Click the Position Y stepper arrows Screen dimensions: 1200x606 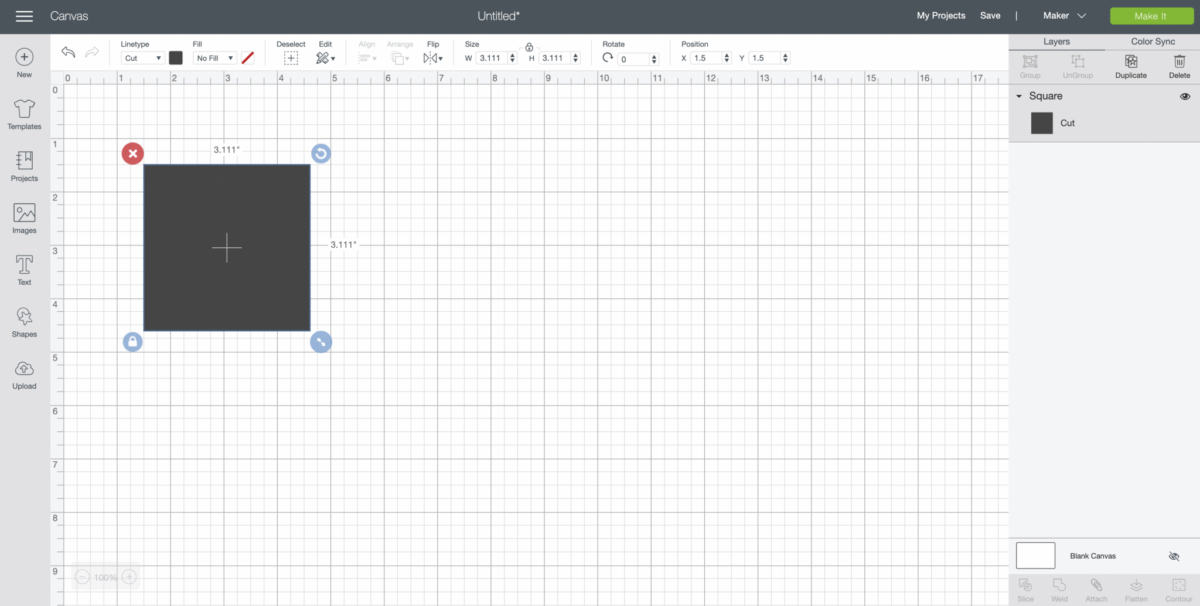pos(785,58)
